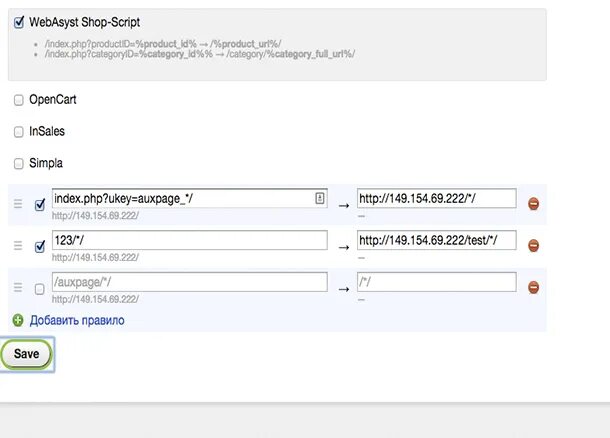The image size is (610, 438).
Task: Uncheck the WebAsyst Shop-Script checkbox
Action: 19,21
